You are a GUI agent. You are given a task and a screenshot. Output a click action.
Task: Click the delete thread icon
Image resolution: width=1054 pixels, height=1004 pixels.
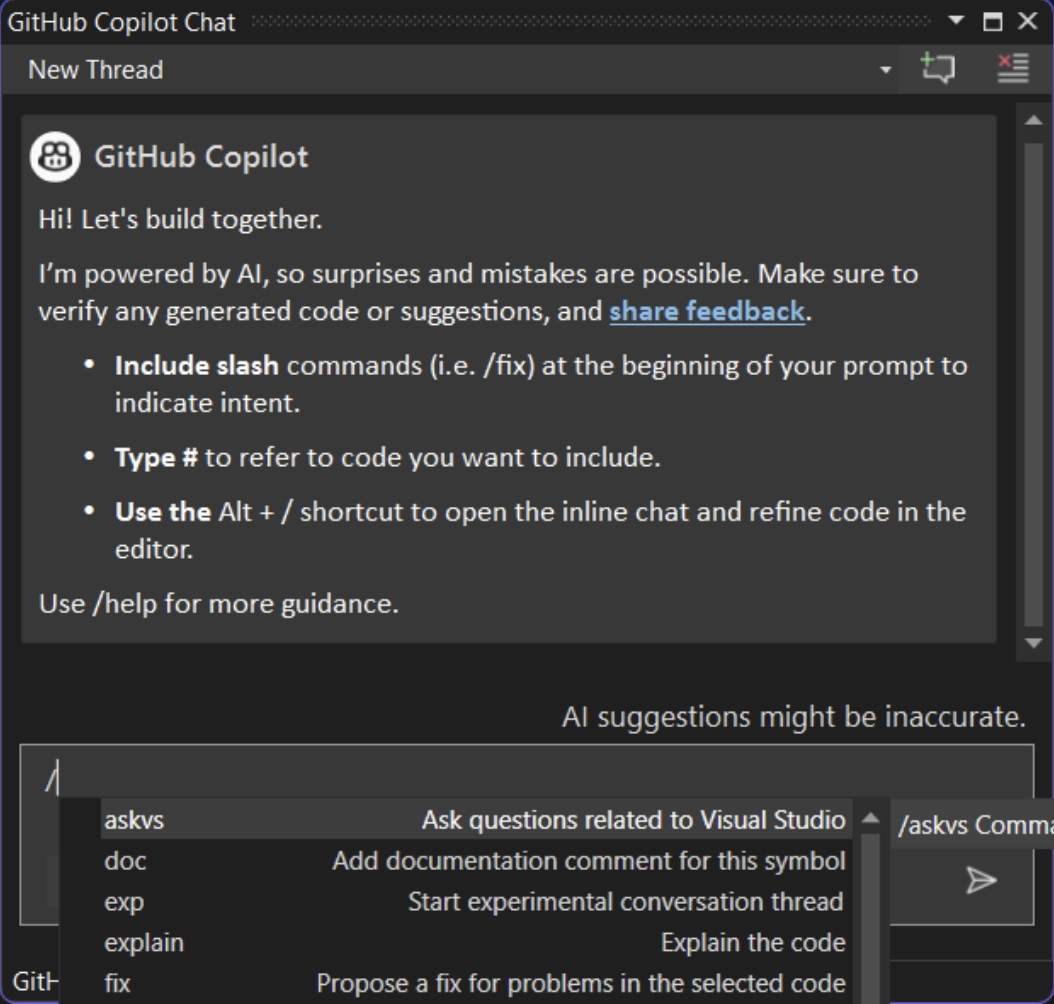(1012, 69)
